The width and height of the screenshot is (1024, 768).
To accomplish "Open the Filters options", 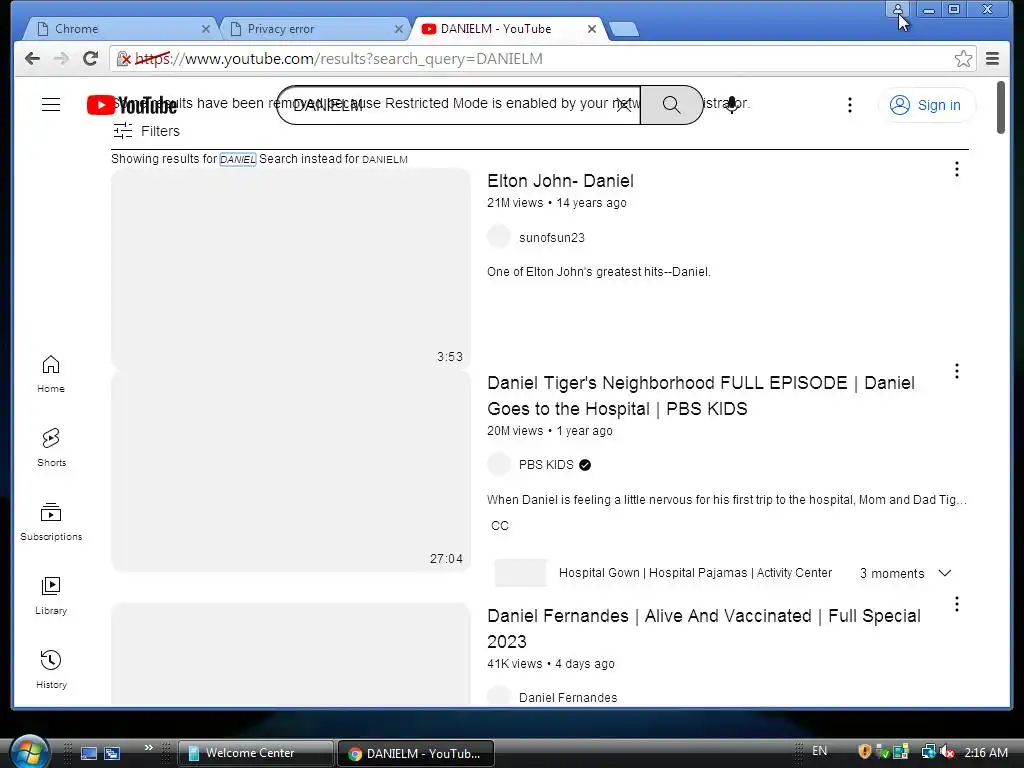I will (146, 131).
